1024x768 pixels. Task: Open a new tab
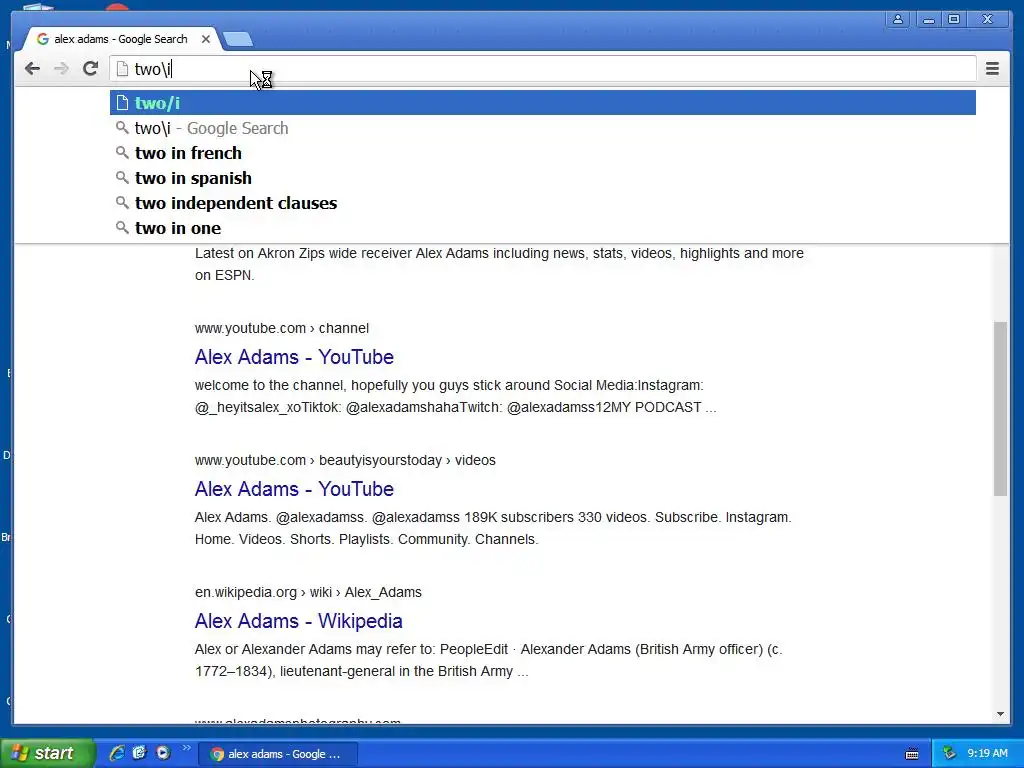click(x=238, y=39)
